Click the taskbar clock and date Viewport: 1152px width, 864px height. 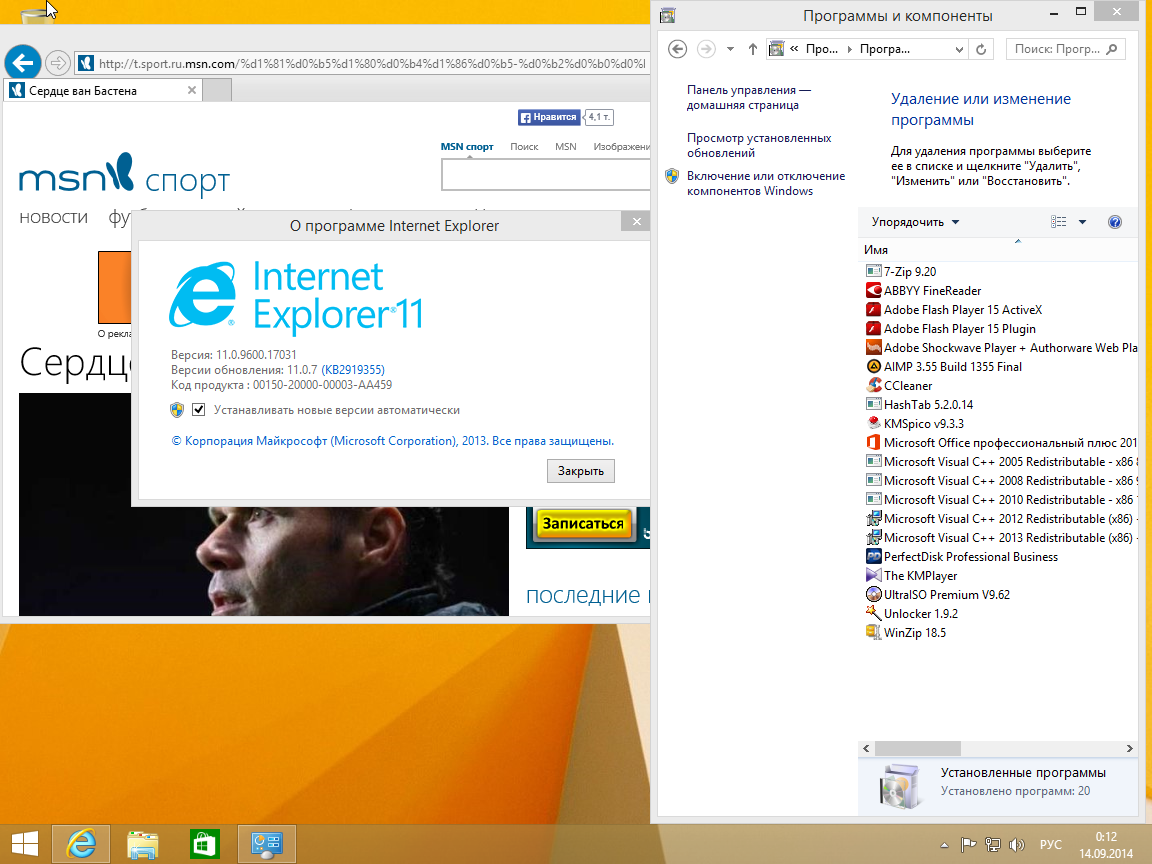tap(1106, 845)
